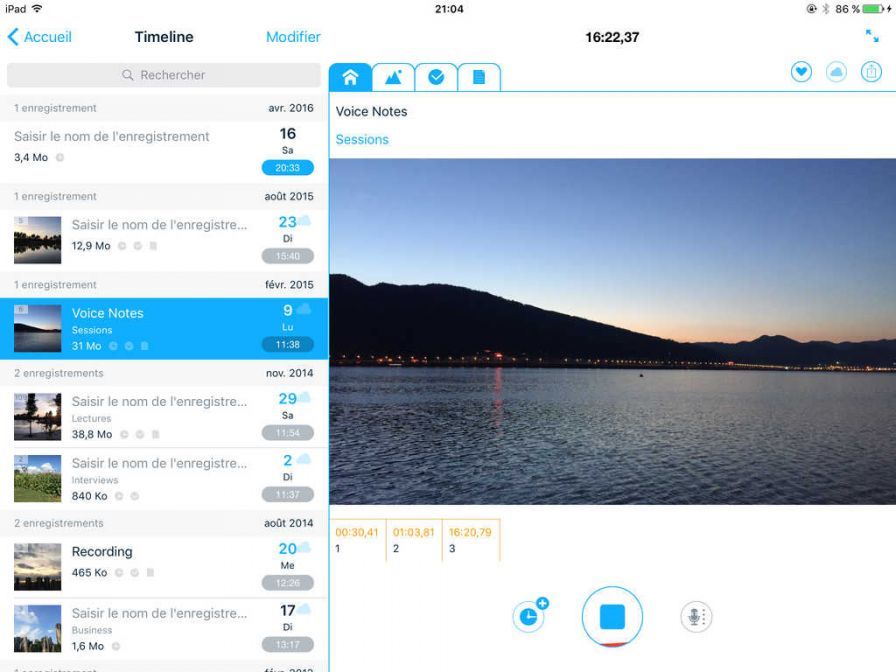Open the cloud upload icon

836,72
